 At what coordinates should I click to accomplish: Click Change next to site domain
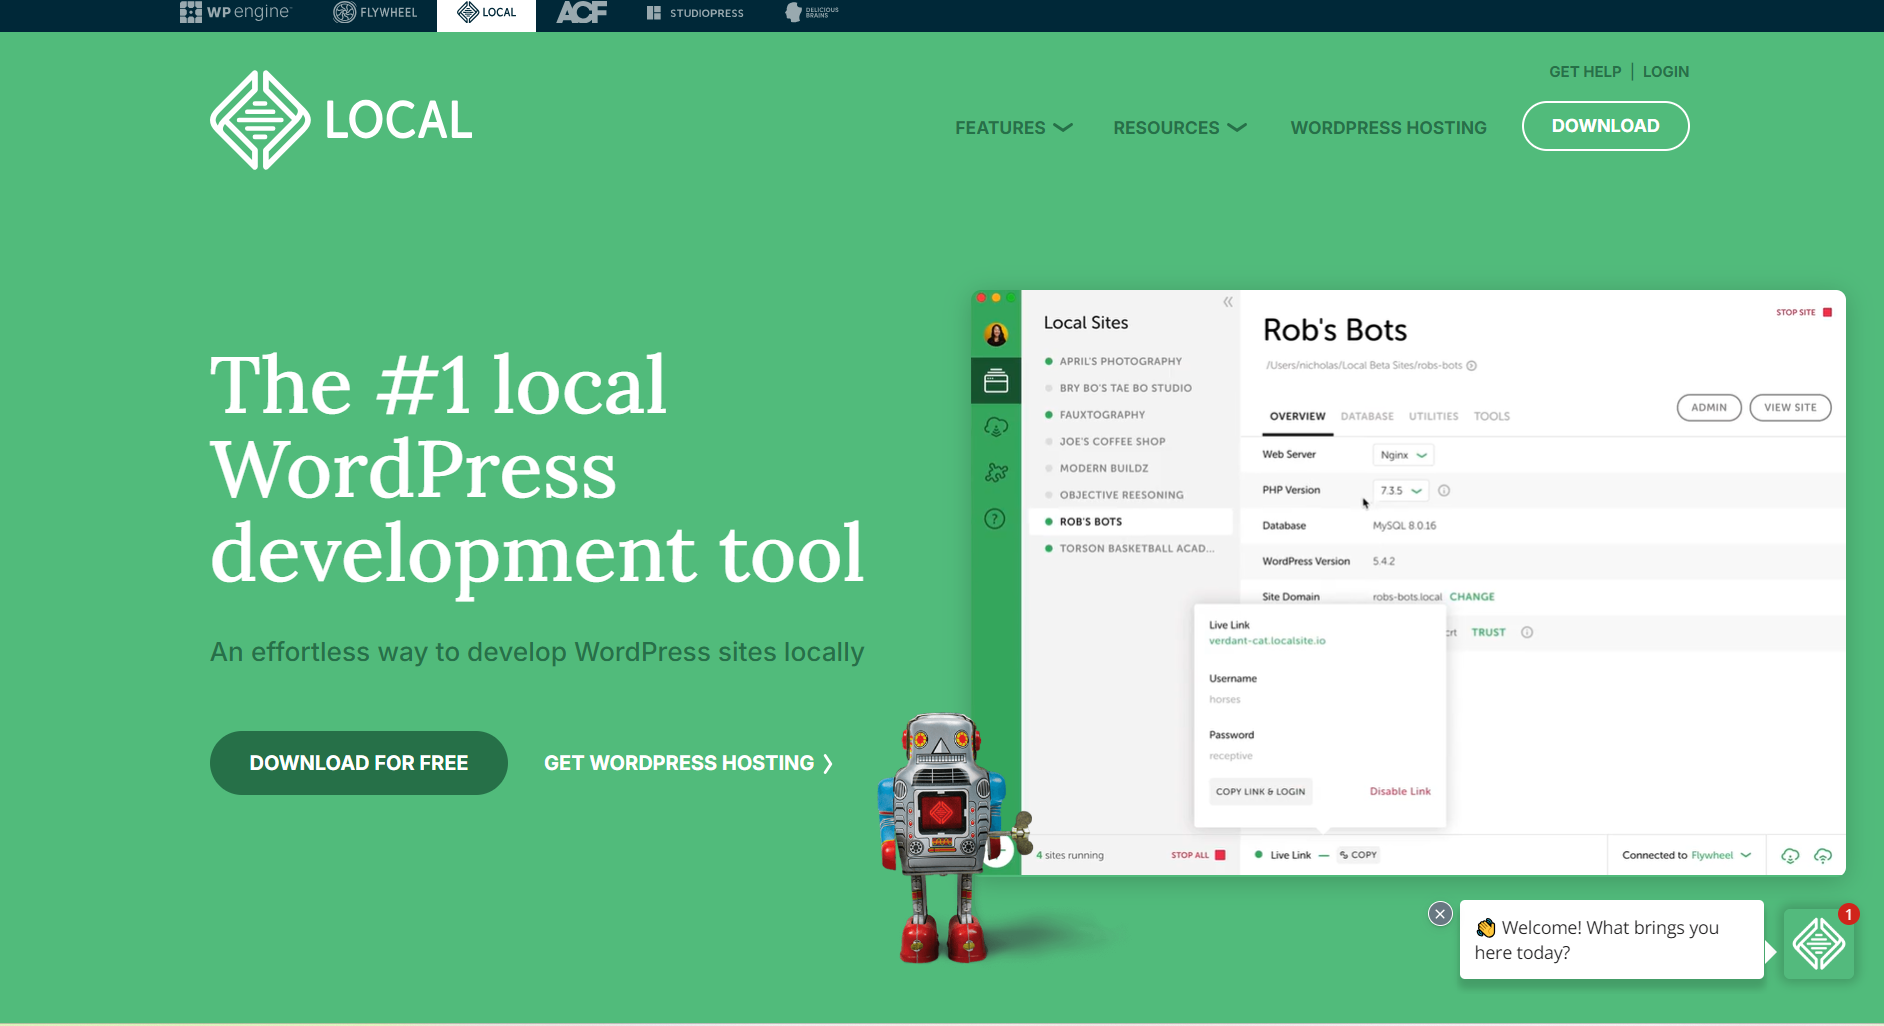pyautogui.click(x=1472, y=597)
